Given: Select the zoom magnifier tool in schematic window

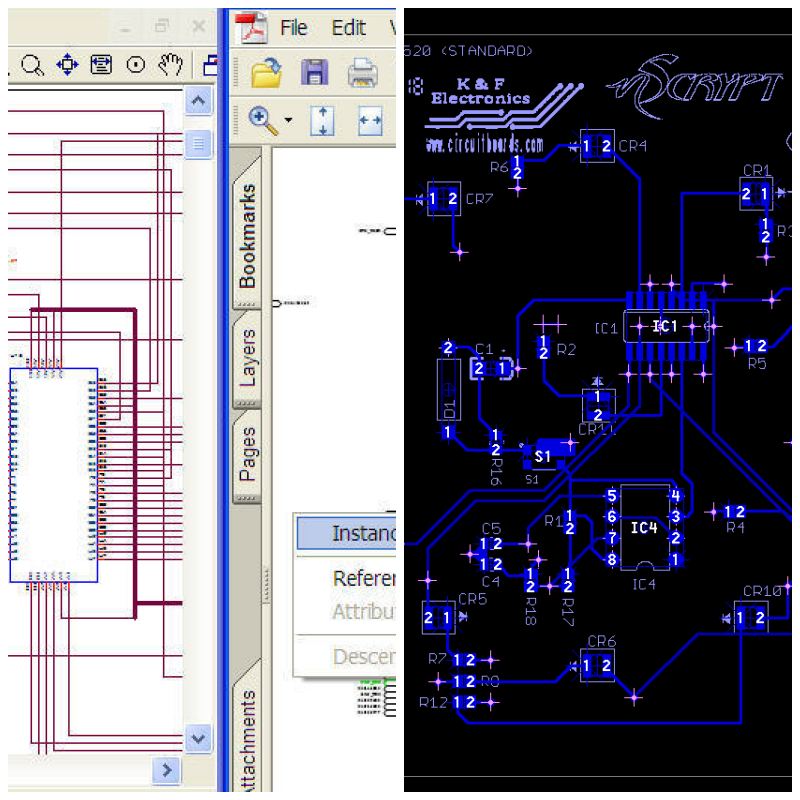Looking at the screenshot, I should click(x=32, y=65).
